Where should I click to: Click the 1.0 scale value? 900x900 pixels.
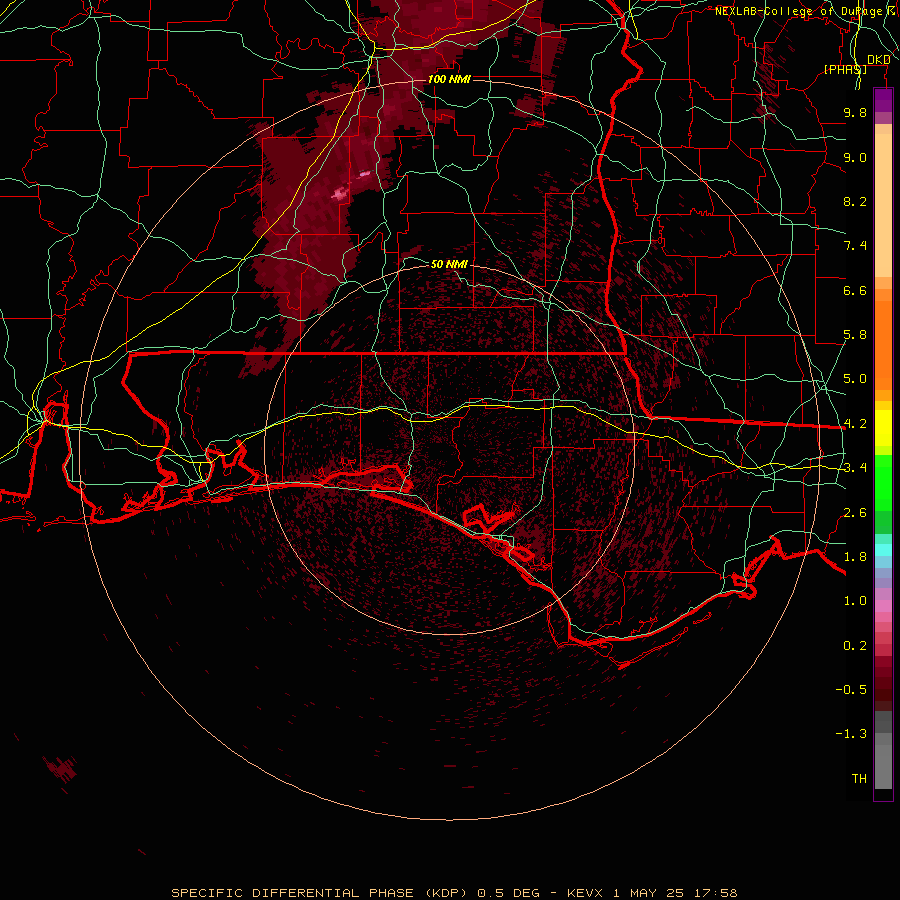point(855,601)
